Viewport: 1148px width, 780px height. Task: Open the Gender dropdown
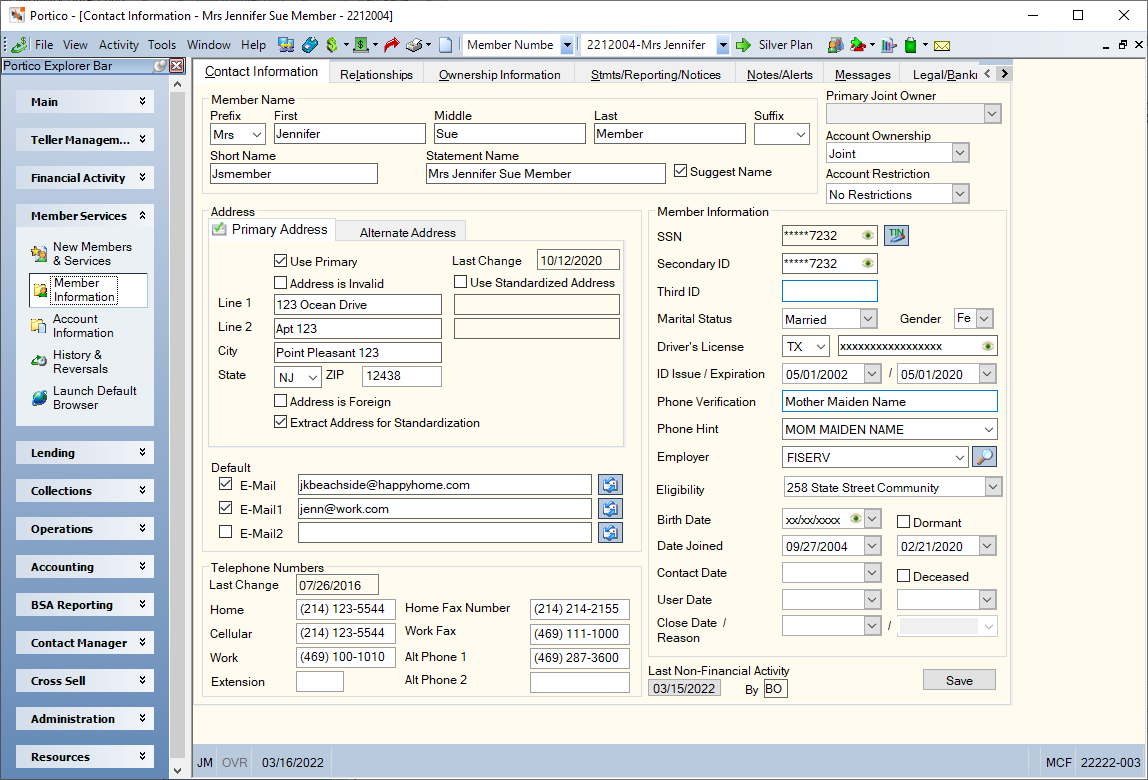[x=985, y=319]
